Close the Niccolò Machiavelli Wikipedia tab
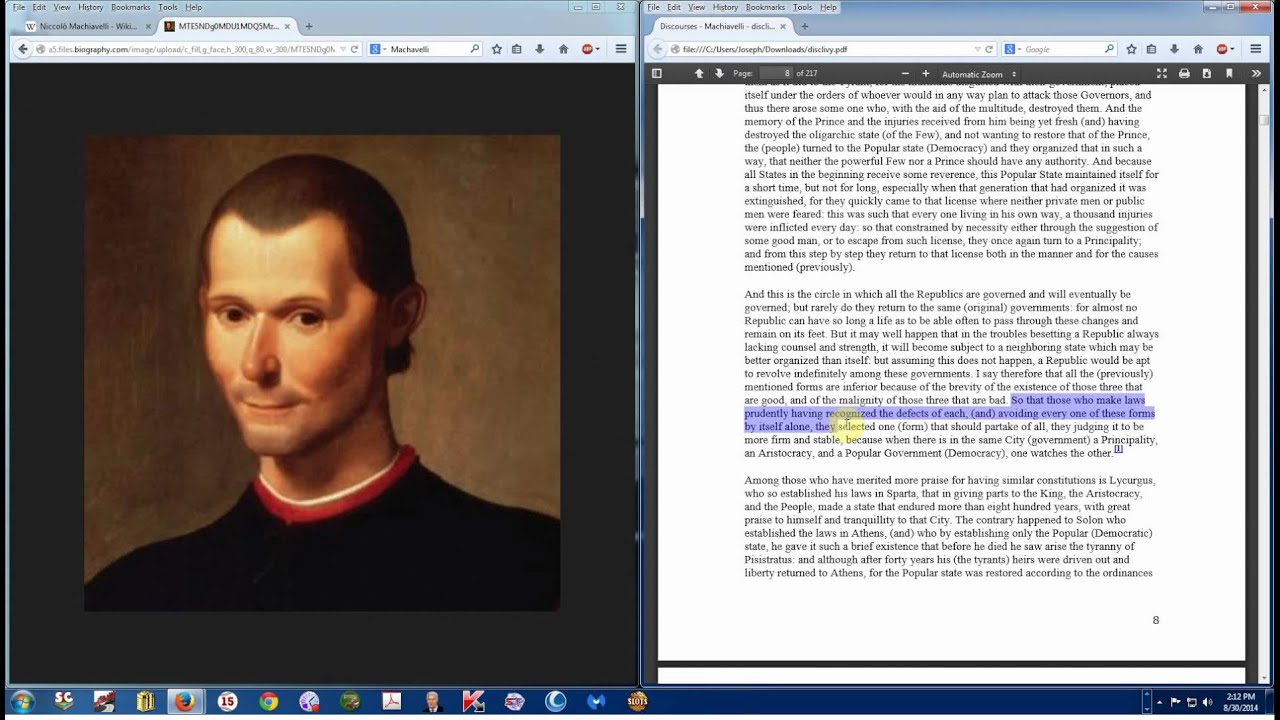 [146, 27]
